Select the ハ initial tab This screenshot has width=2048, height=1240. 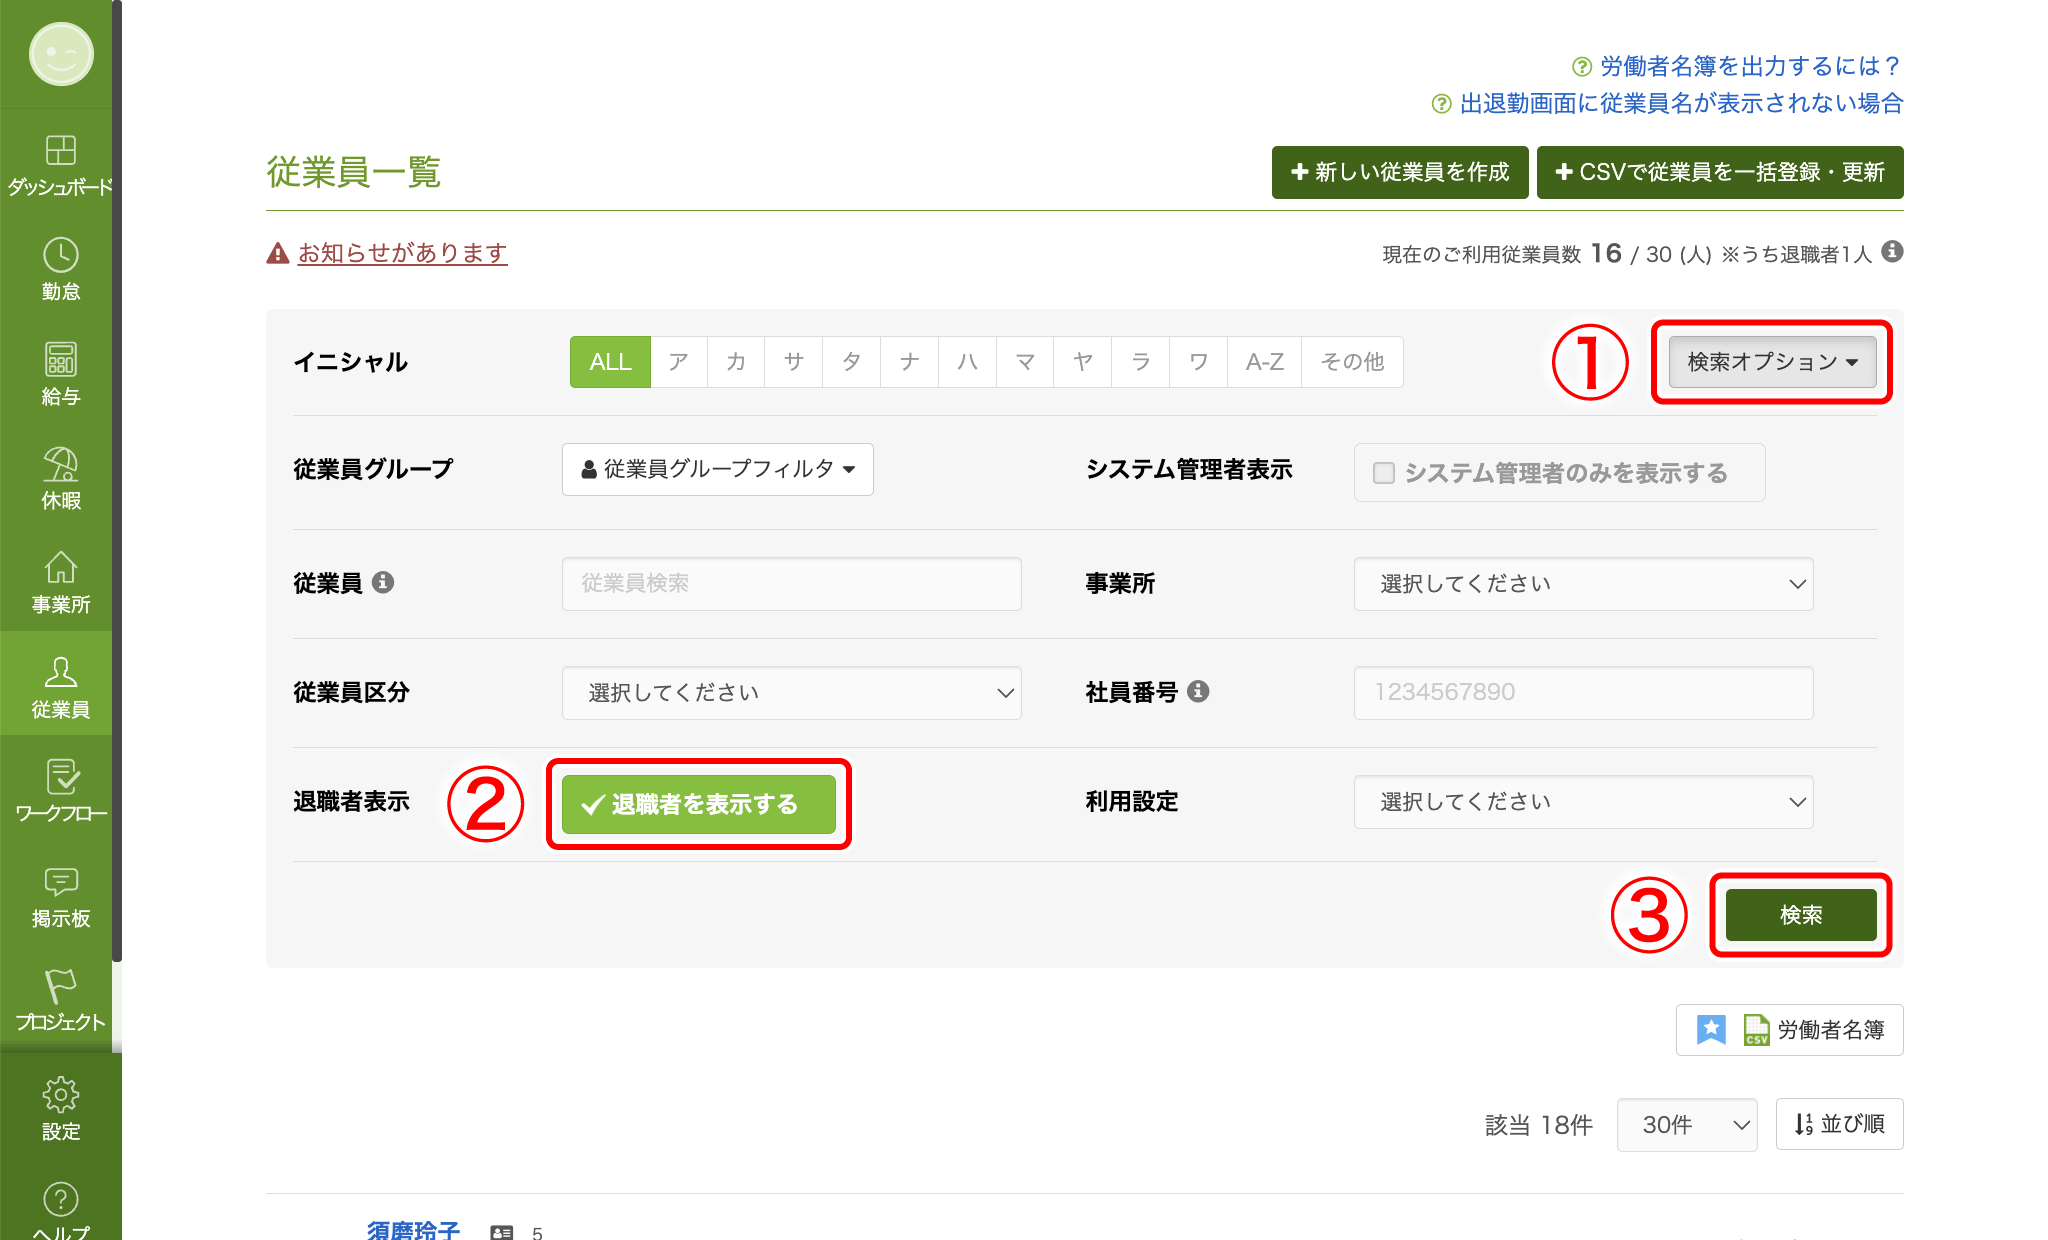click(x=967, y=362)
